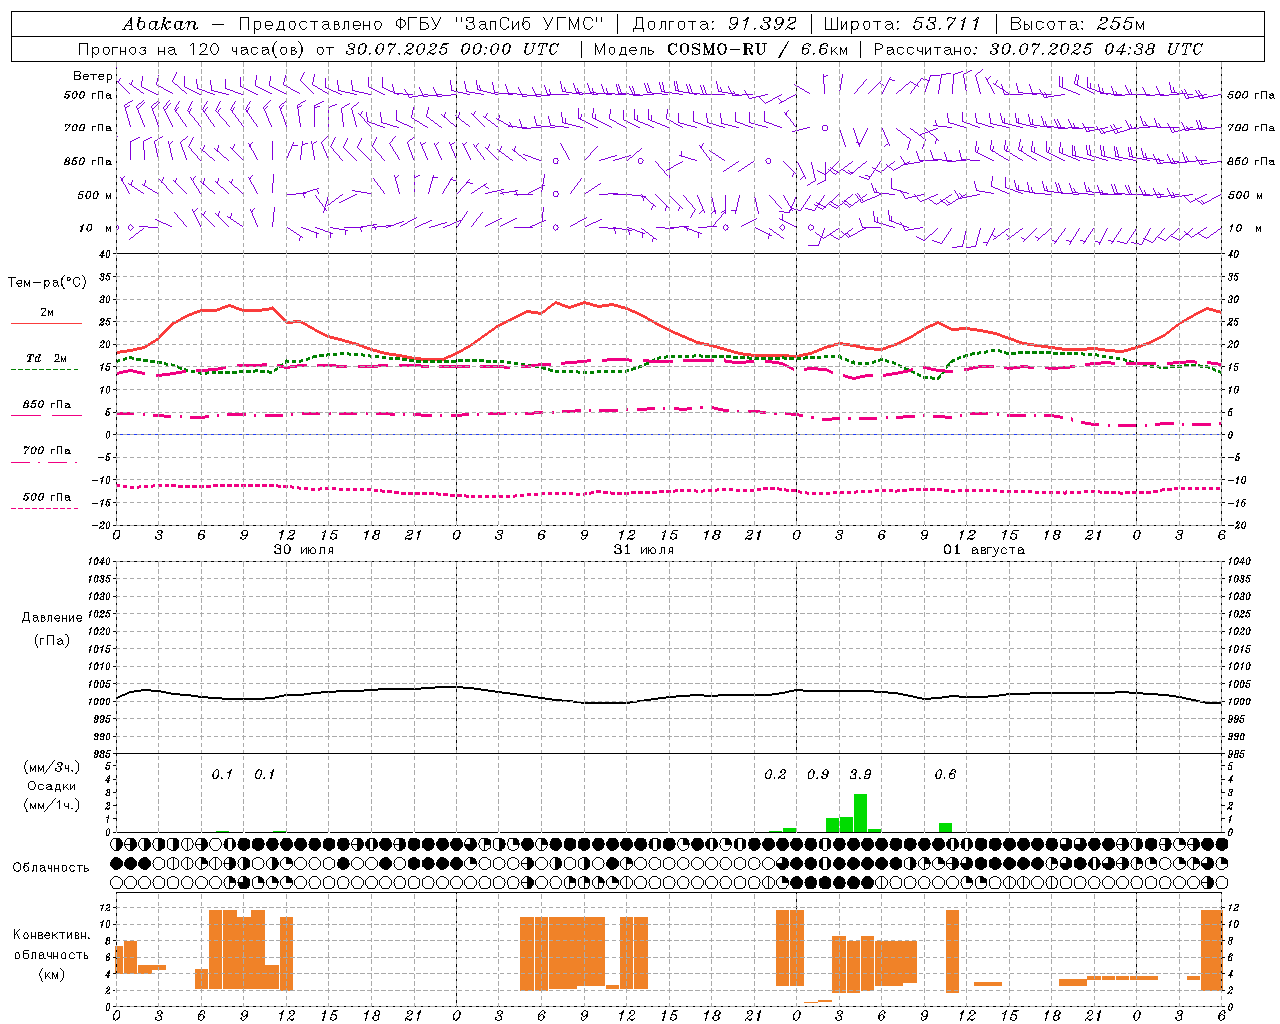Click the "0.6" precipitation total value

click(945, 774)
